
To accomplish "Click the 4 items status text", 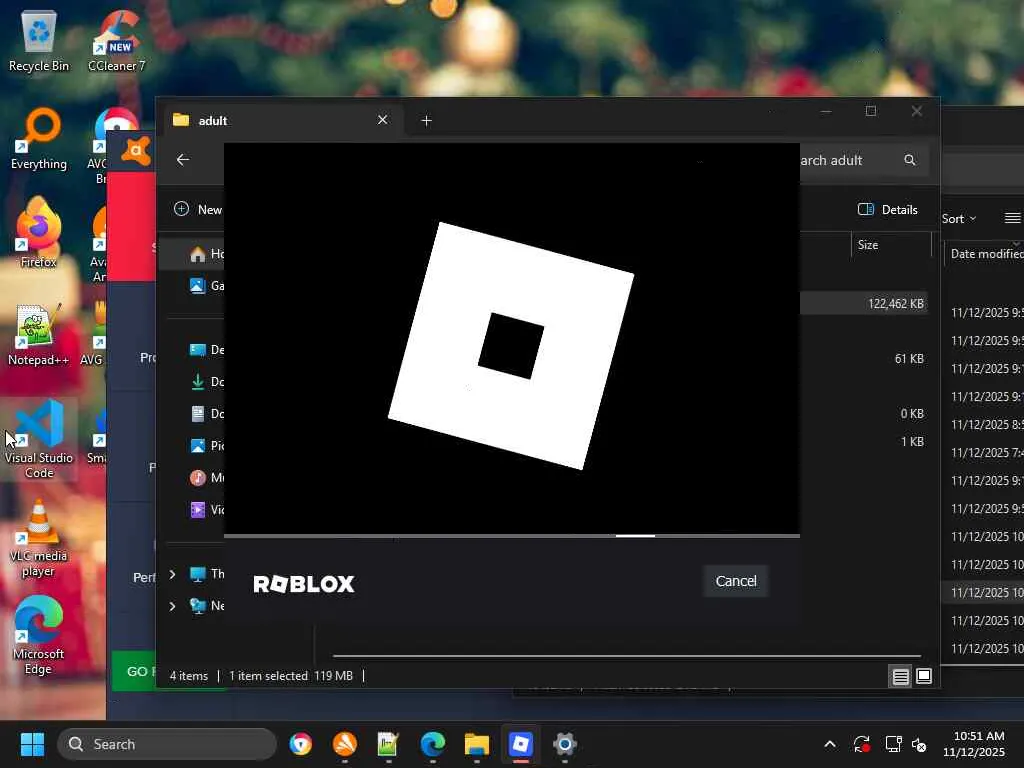I will coord(189,676).
